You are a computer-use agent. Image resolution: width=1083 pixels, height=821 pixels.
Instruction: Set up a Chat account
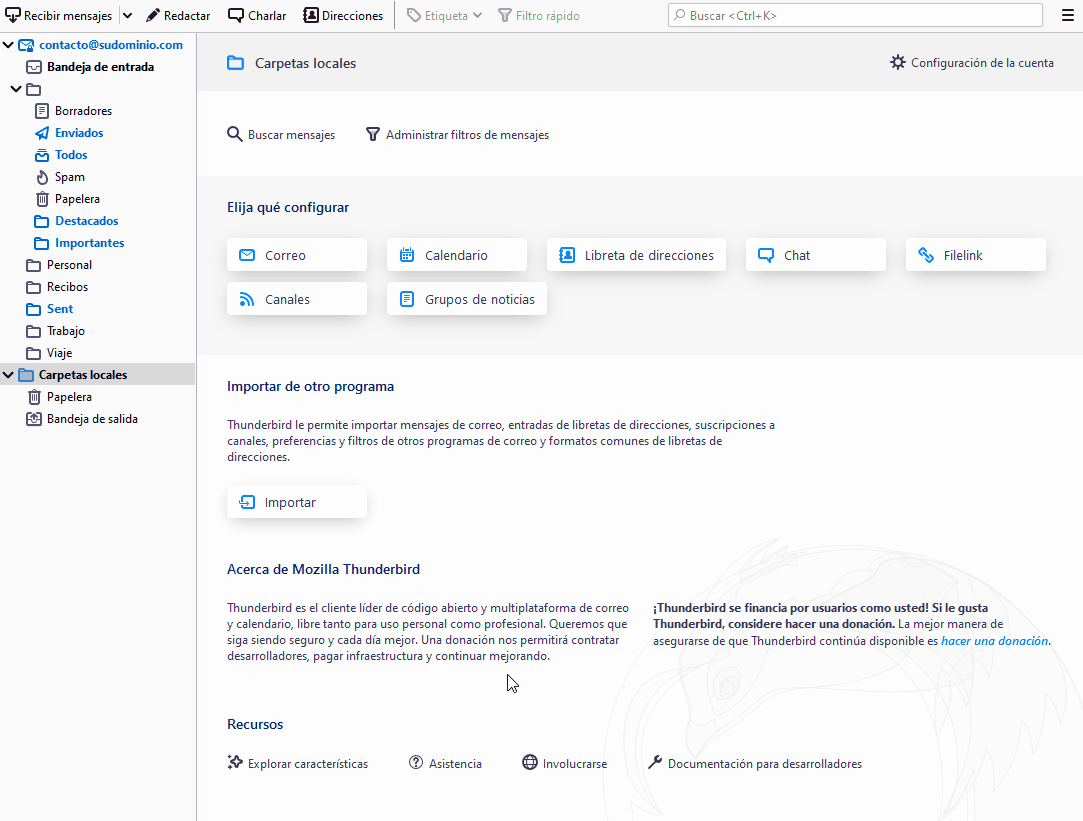[816, 255]
